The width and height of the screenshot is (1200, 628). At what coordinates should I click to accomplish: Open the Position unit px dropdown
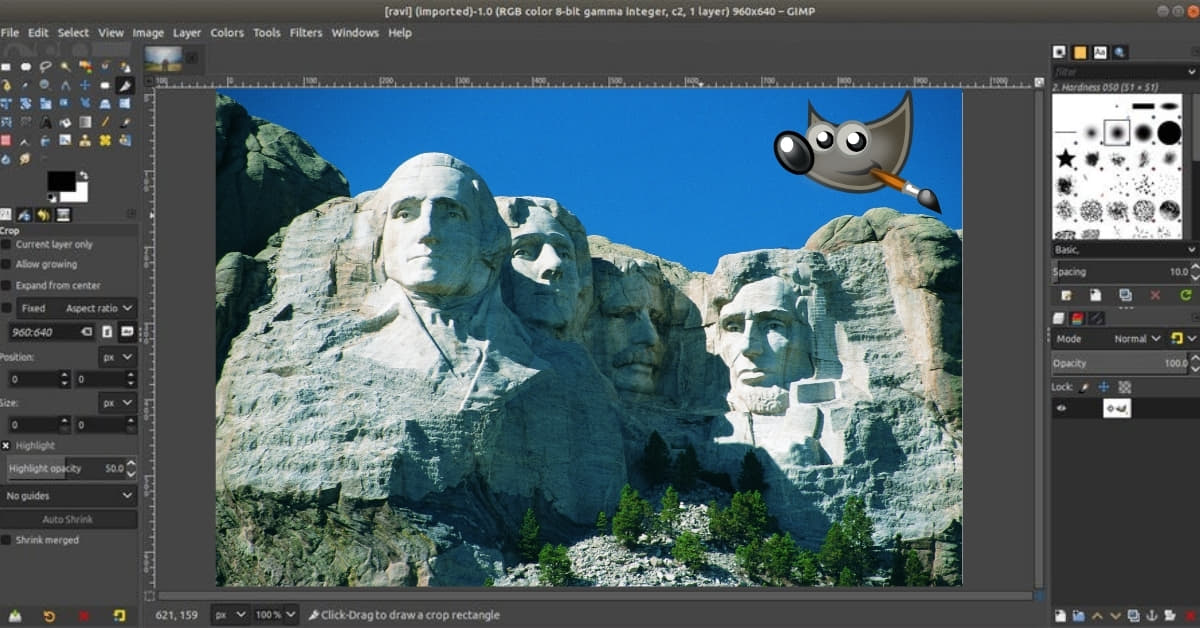tap(117, 357)
